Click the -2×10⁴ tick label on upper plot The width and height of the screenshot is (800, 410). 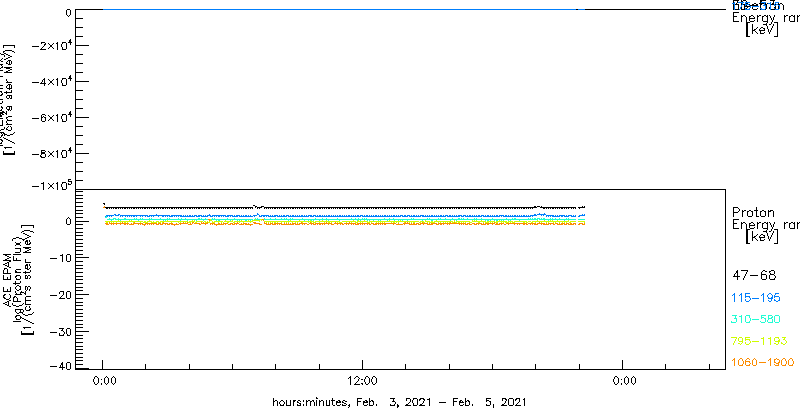(x=51, y=46)
